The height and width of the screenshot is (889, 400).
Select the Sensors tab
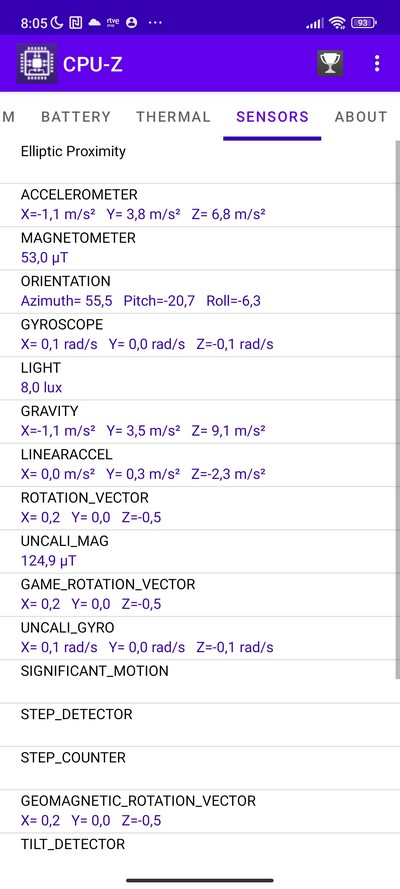273,117
